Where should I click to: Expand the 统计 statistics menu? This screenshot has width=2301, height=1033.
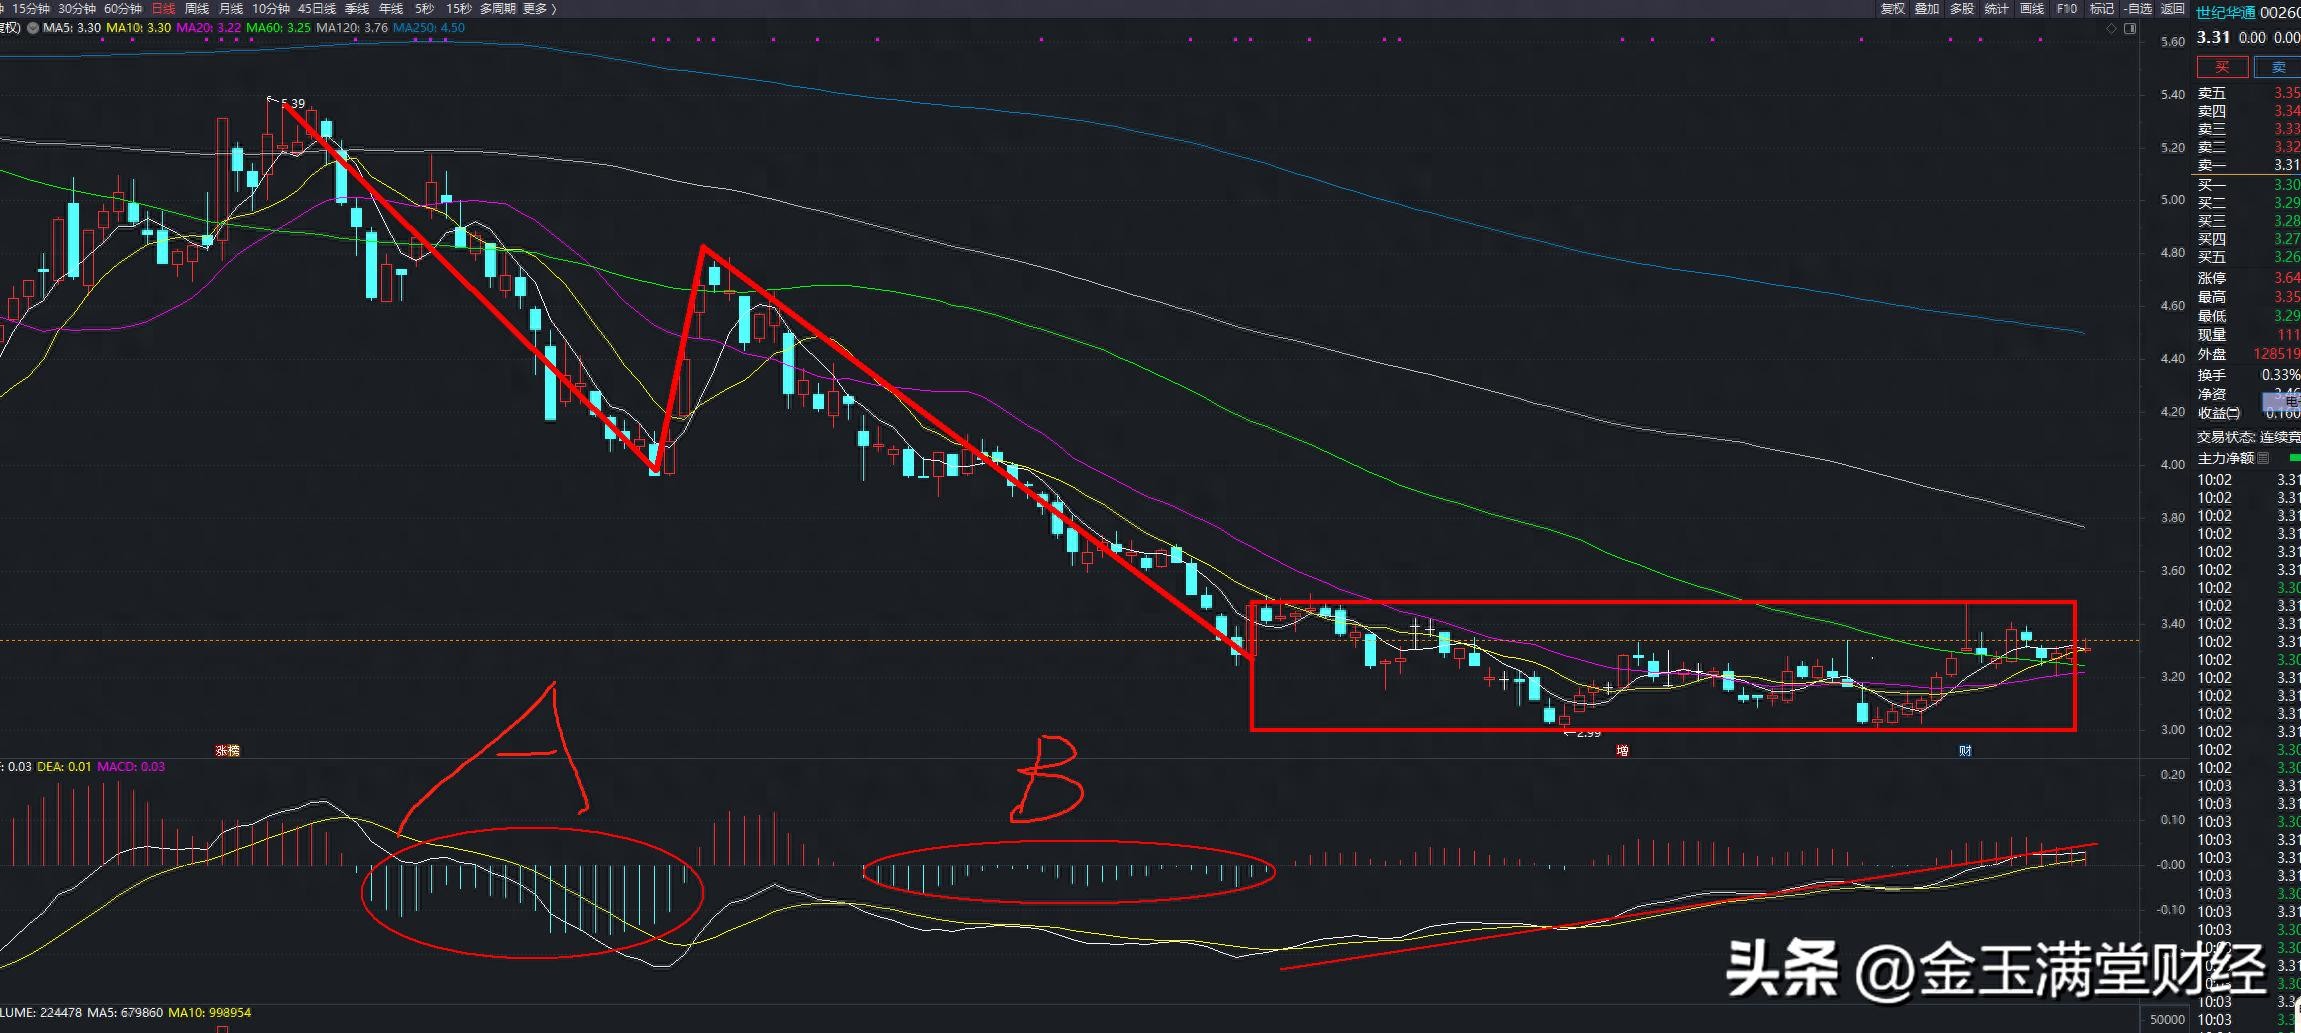pos(1996,9)
